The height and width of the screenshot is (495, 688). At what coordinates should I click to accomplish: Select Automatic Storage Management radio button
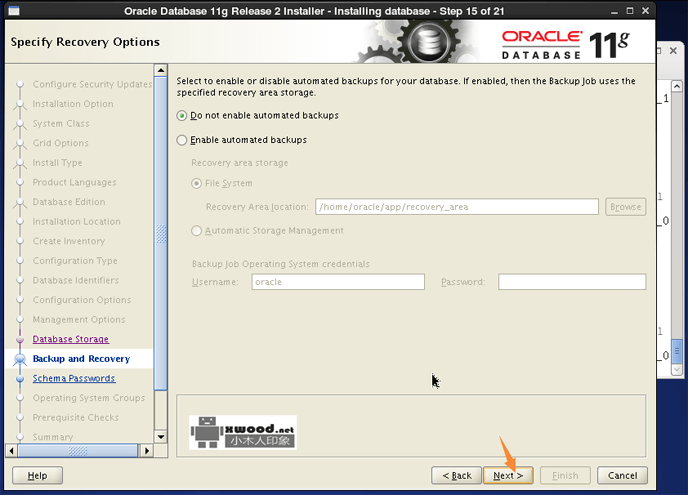(x=196, y=231)
